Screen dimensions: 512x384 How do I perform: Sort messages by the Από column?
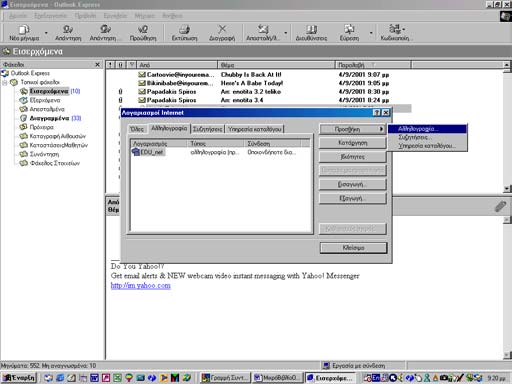177,65
